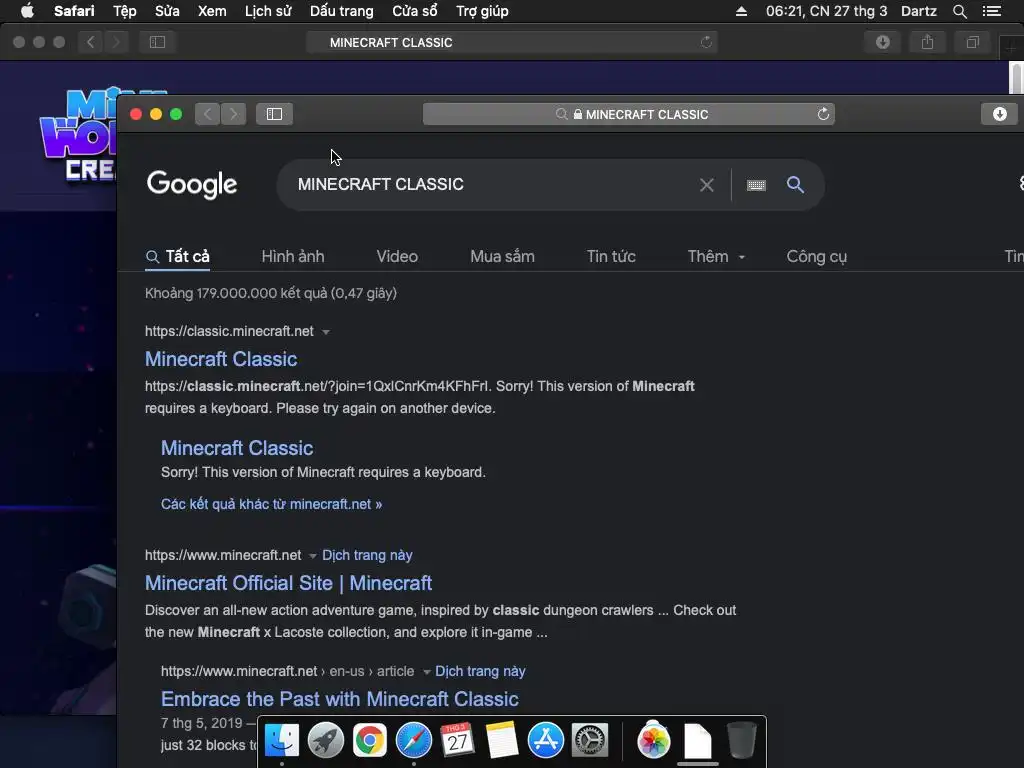
Task: Reload page in background Safari window
Action: coord(706,42)
